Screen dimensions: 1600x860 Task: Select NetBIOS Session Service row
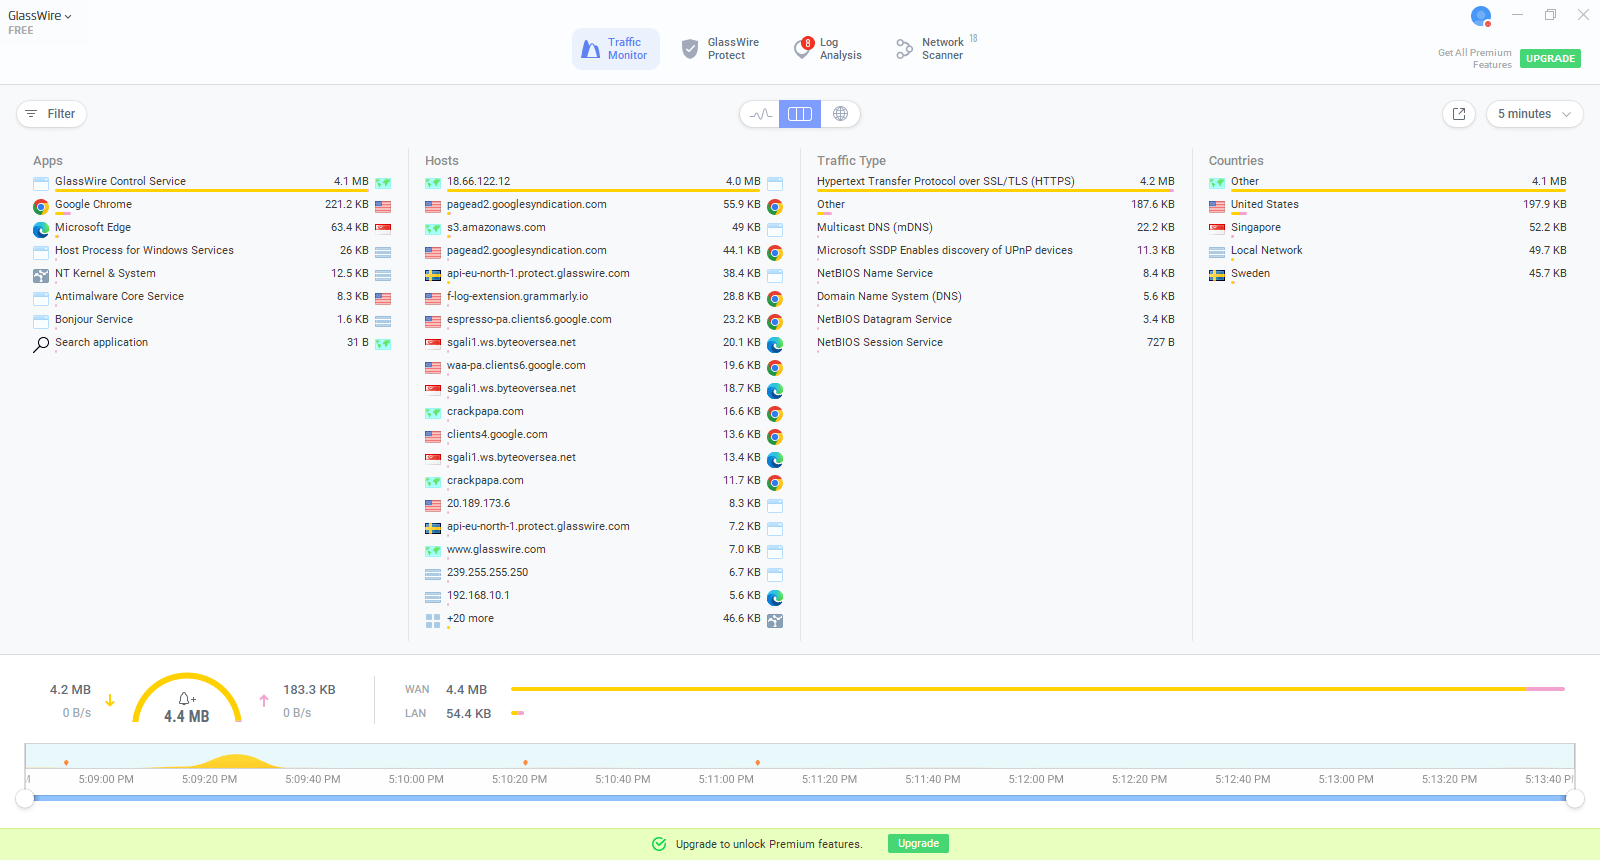(996, 343)
